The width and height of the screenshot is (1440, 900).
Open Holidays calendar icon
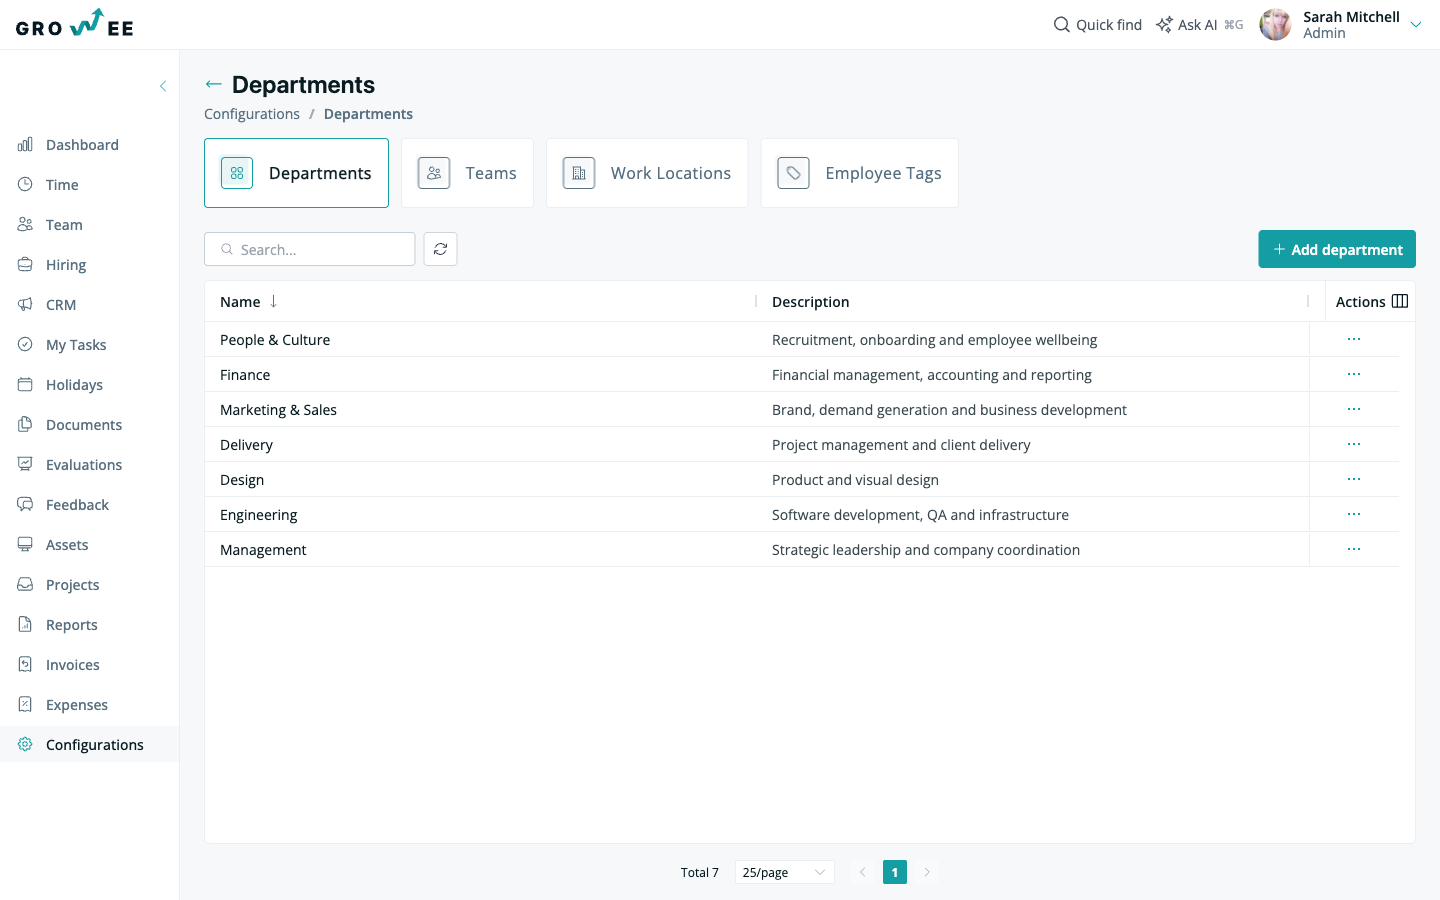tap(25, 384)
